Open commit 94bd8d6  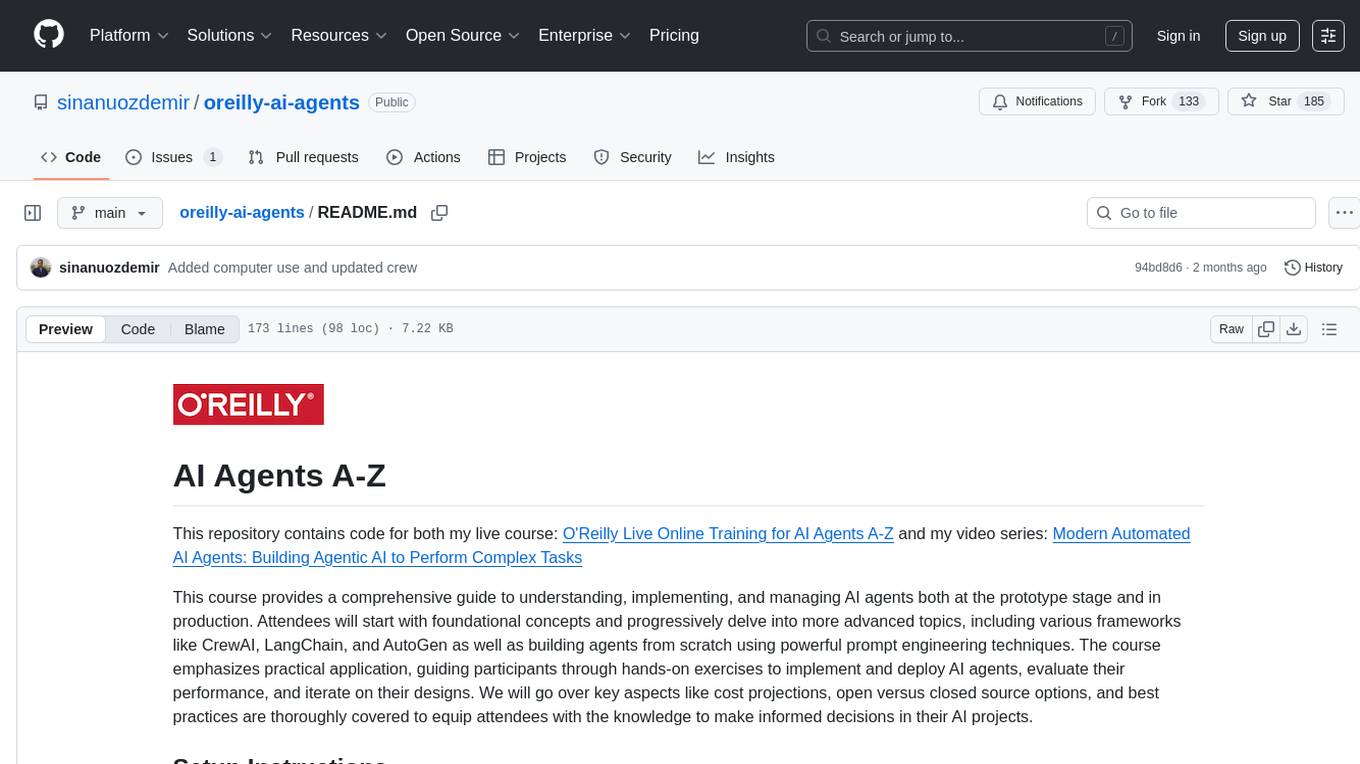click(x=1158, y=268)
